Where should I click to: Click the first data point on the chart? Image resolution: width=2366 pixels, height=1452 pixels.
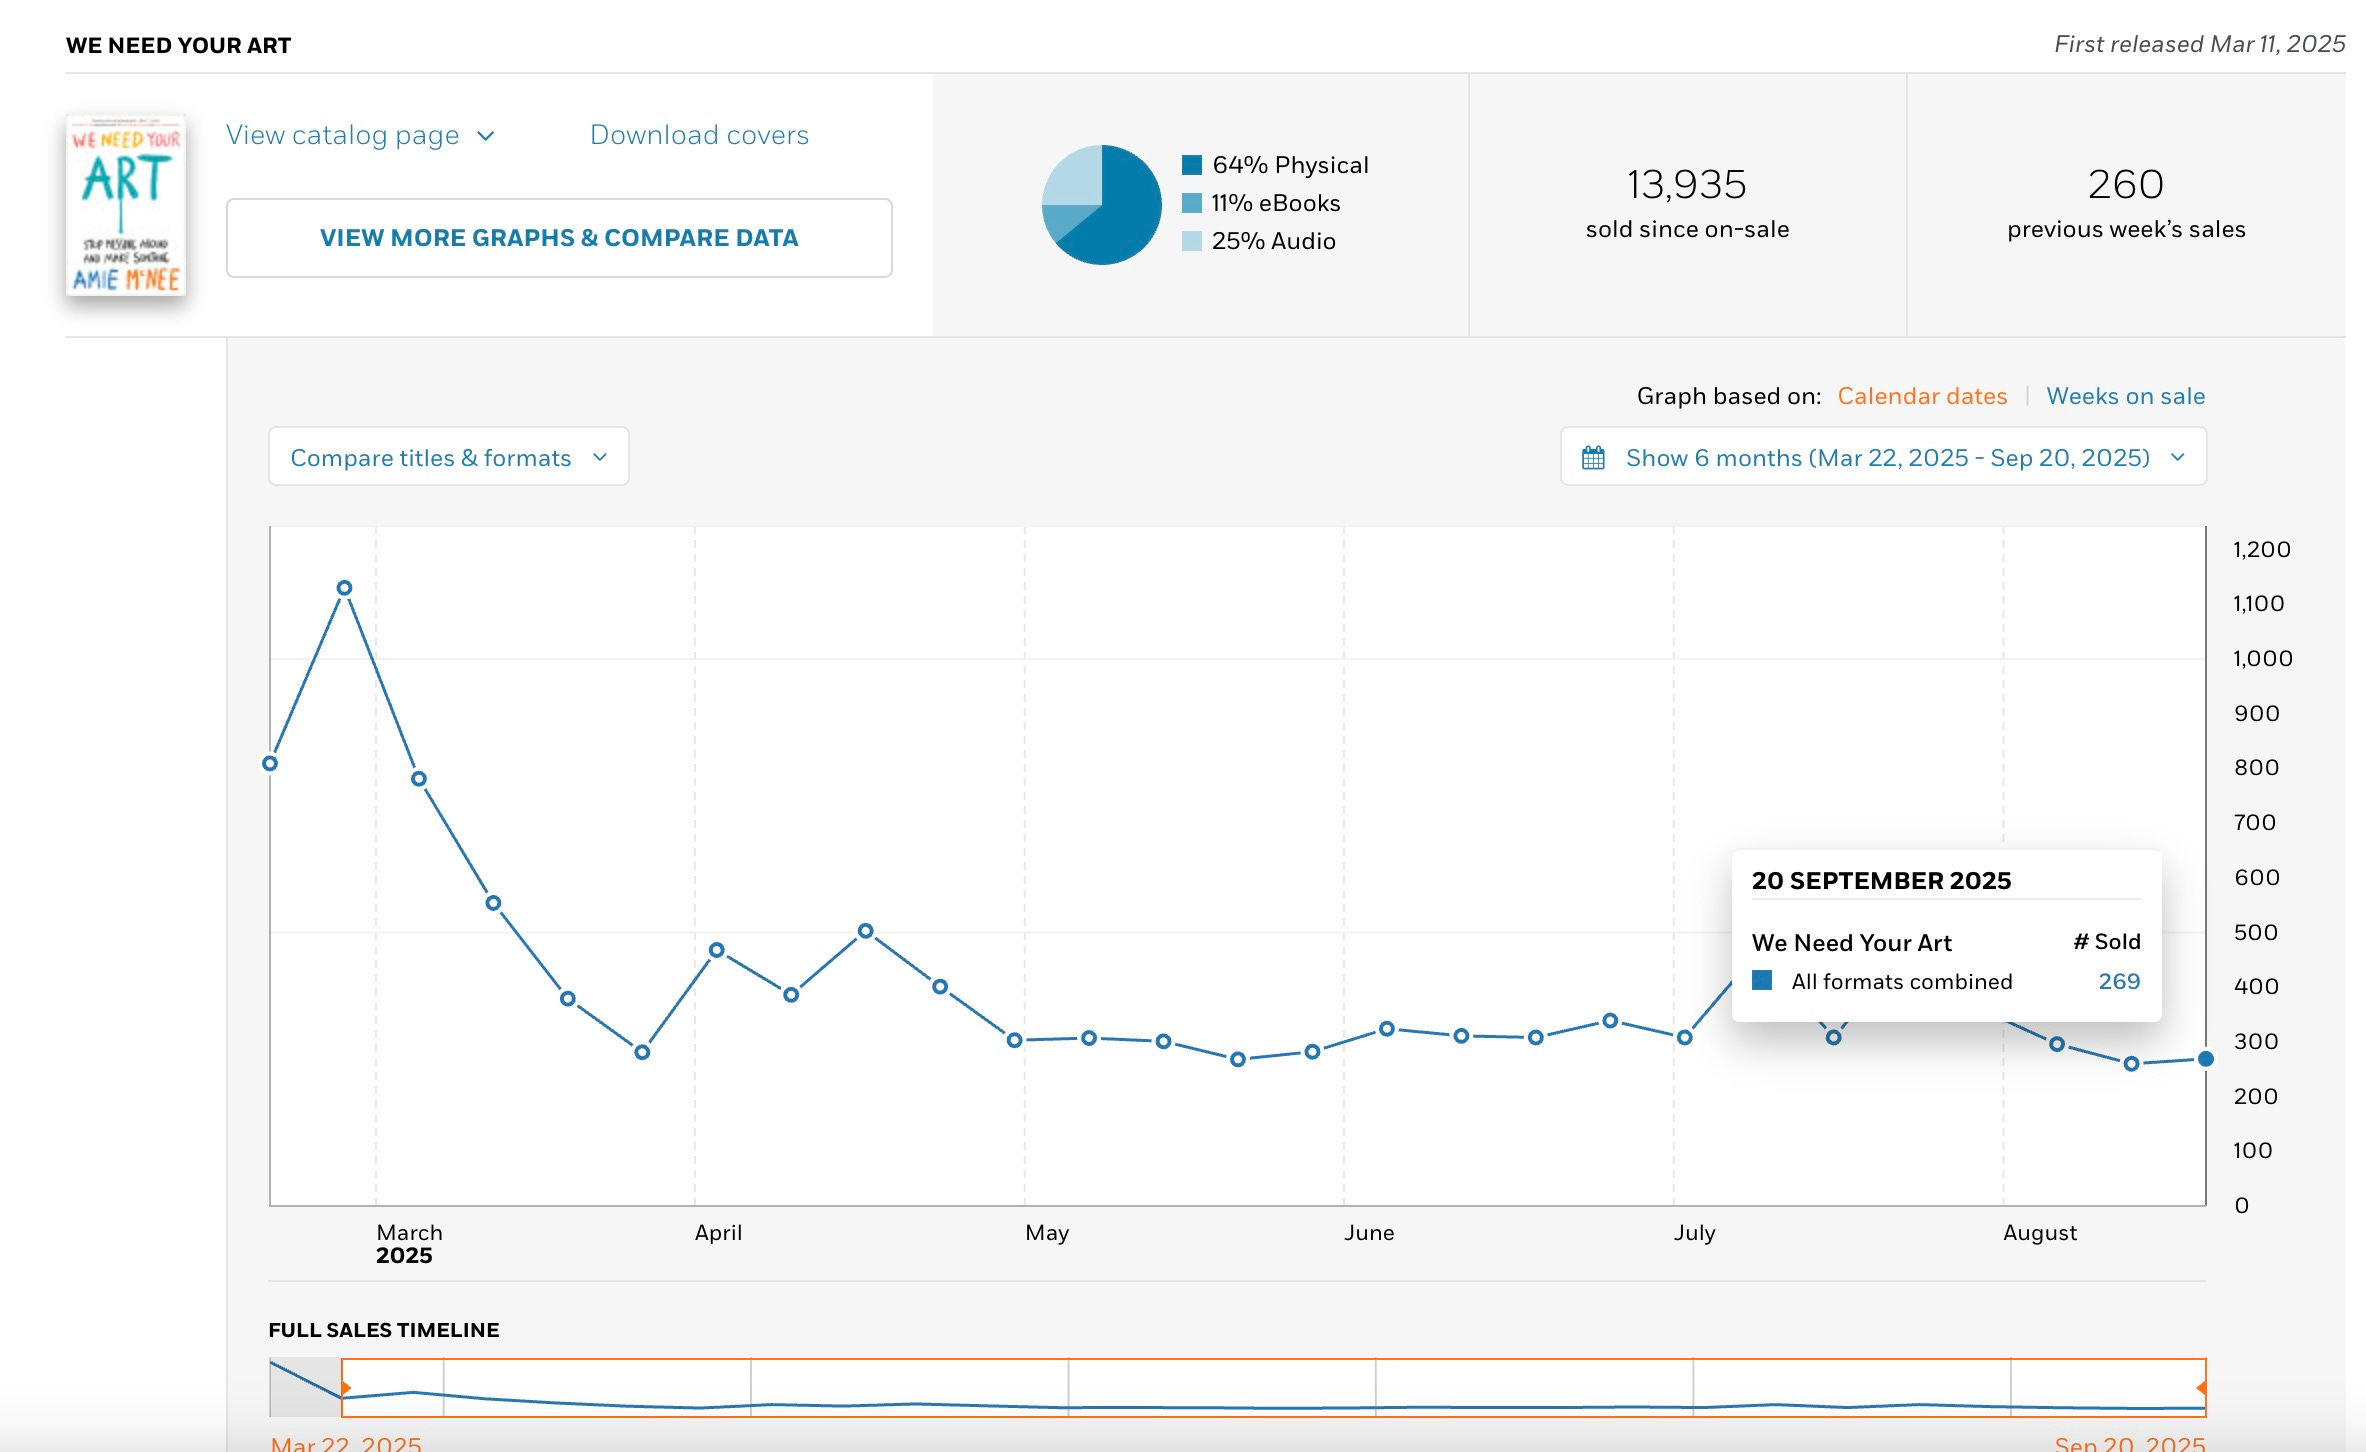click(x=270, y=763)
